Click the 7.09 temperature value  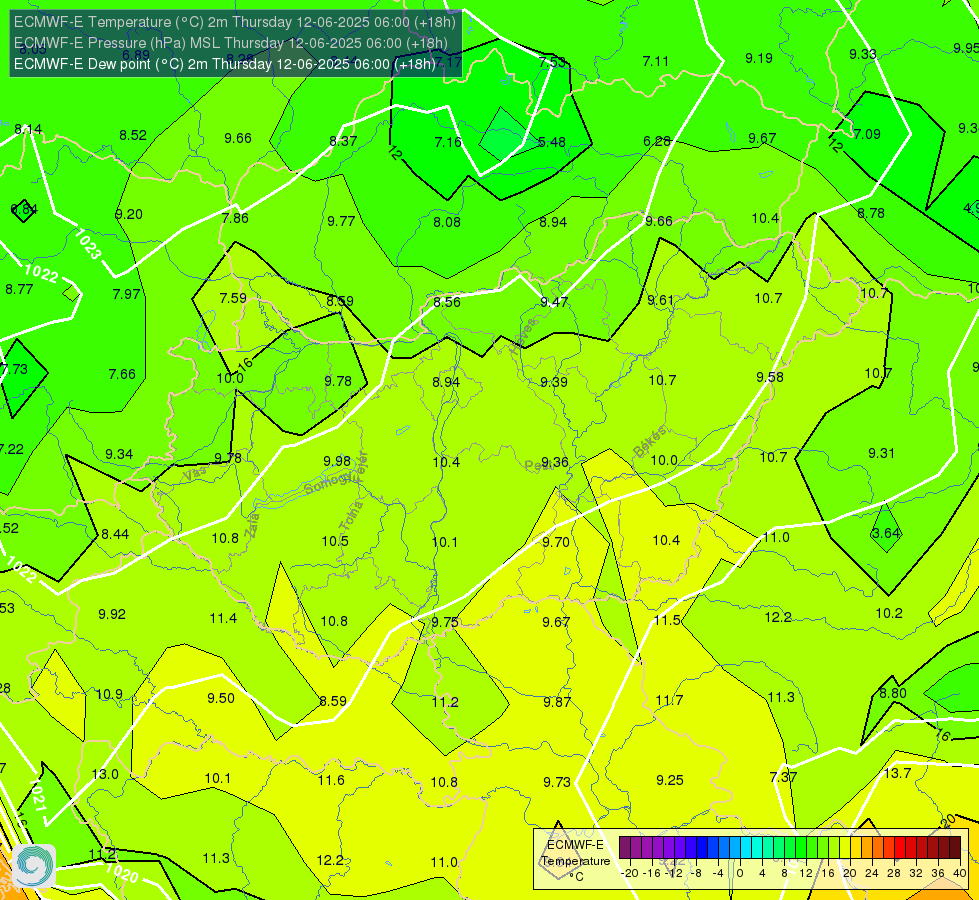coord(867,134)
